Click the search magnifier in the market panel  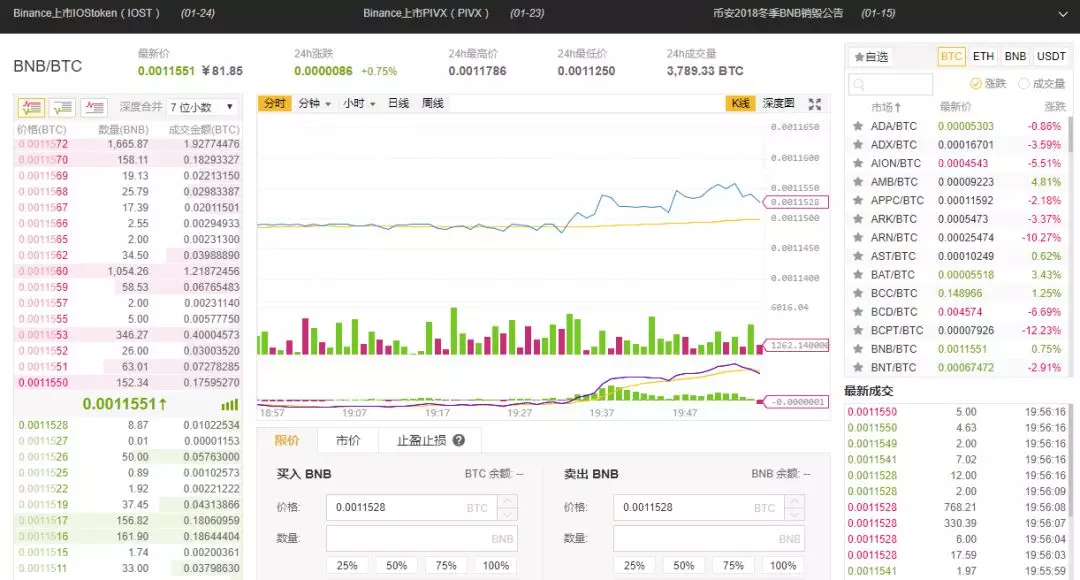coord(858,84)
